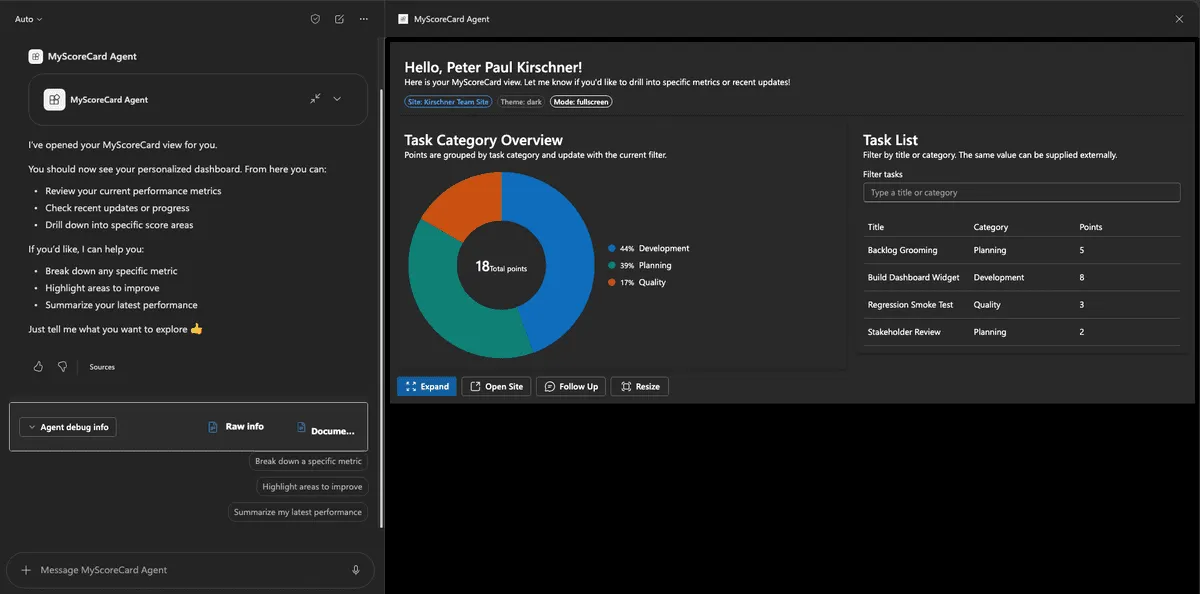Click the Resize button
The image size is (1200, 594).
pos(640,386)
